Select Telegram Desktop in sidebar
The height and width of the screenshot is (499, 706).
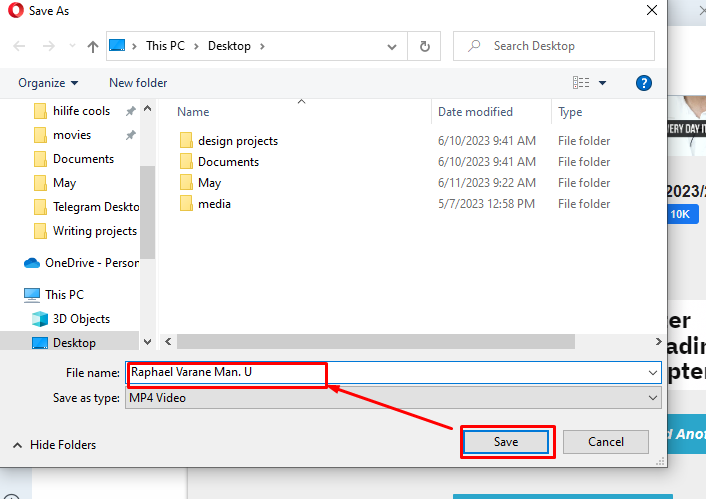pos(96,207)
